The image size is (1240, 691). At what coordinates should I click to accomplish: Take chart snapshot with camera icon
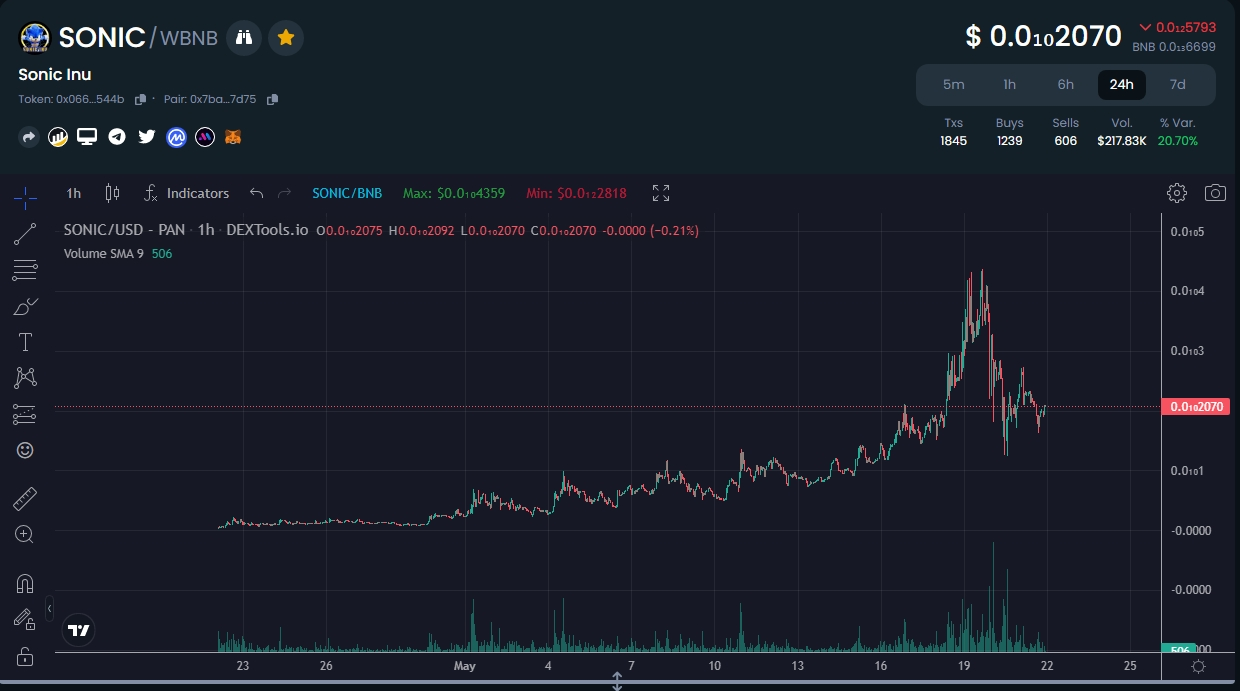pos(1215,193)
